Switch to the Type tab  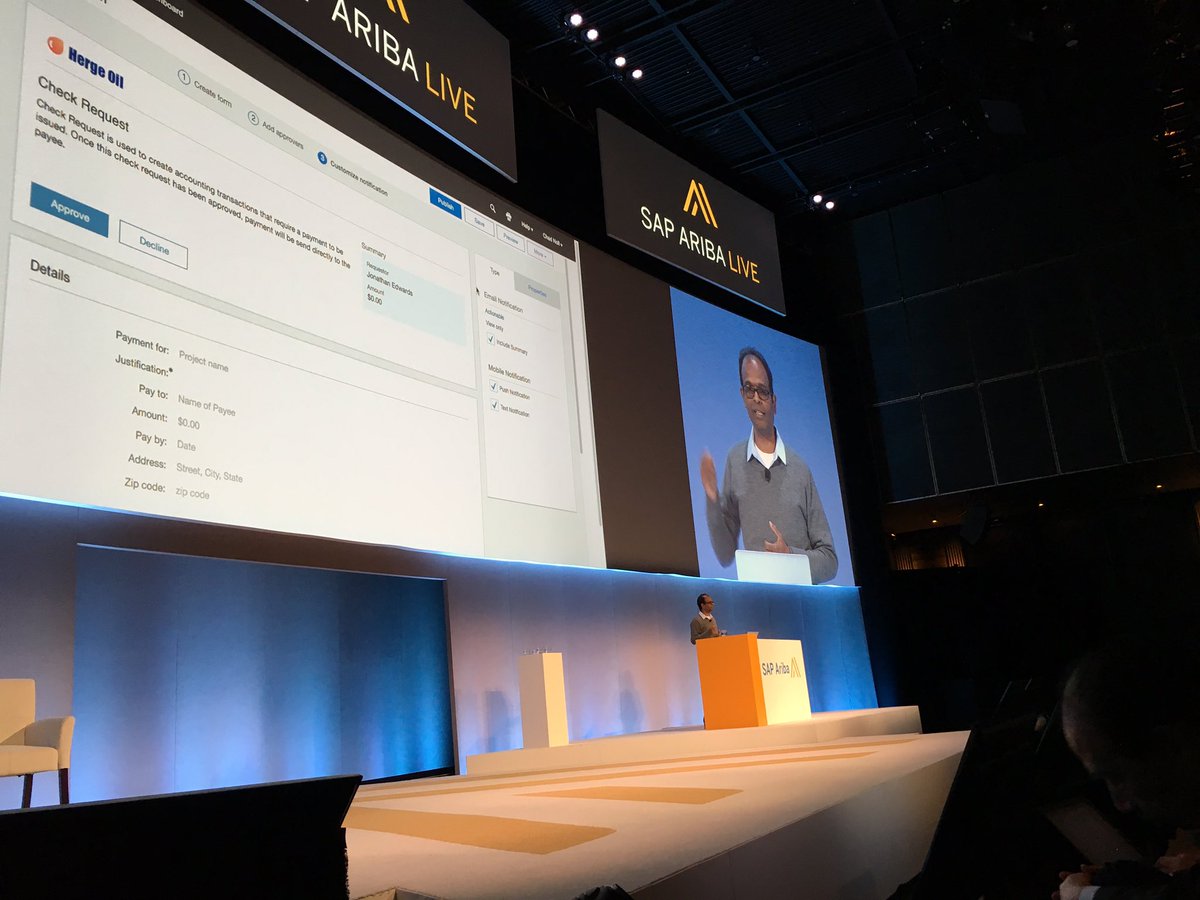point(494,272)
